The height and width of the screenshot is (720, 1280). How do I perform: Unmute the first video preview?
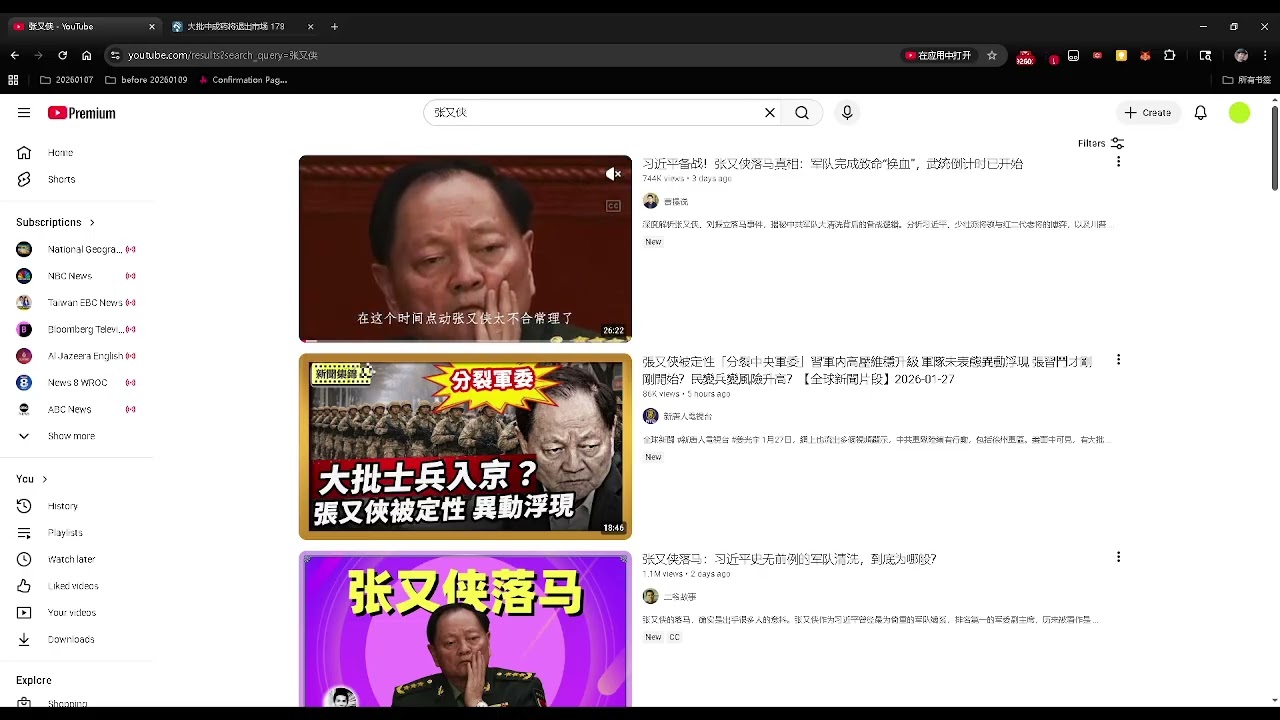pyautogui.click(x=614, y=174)
